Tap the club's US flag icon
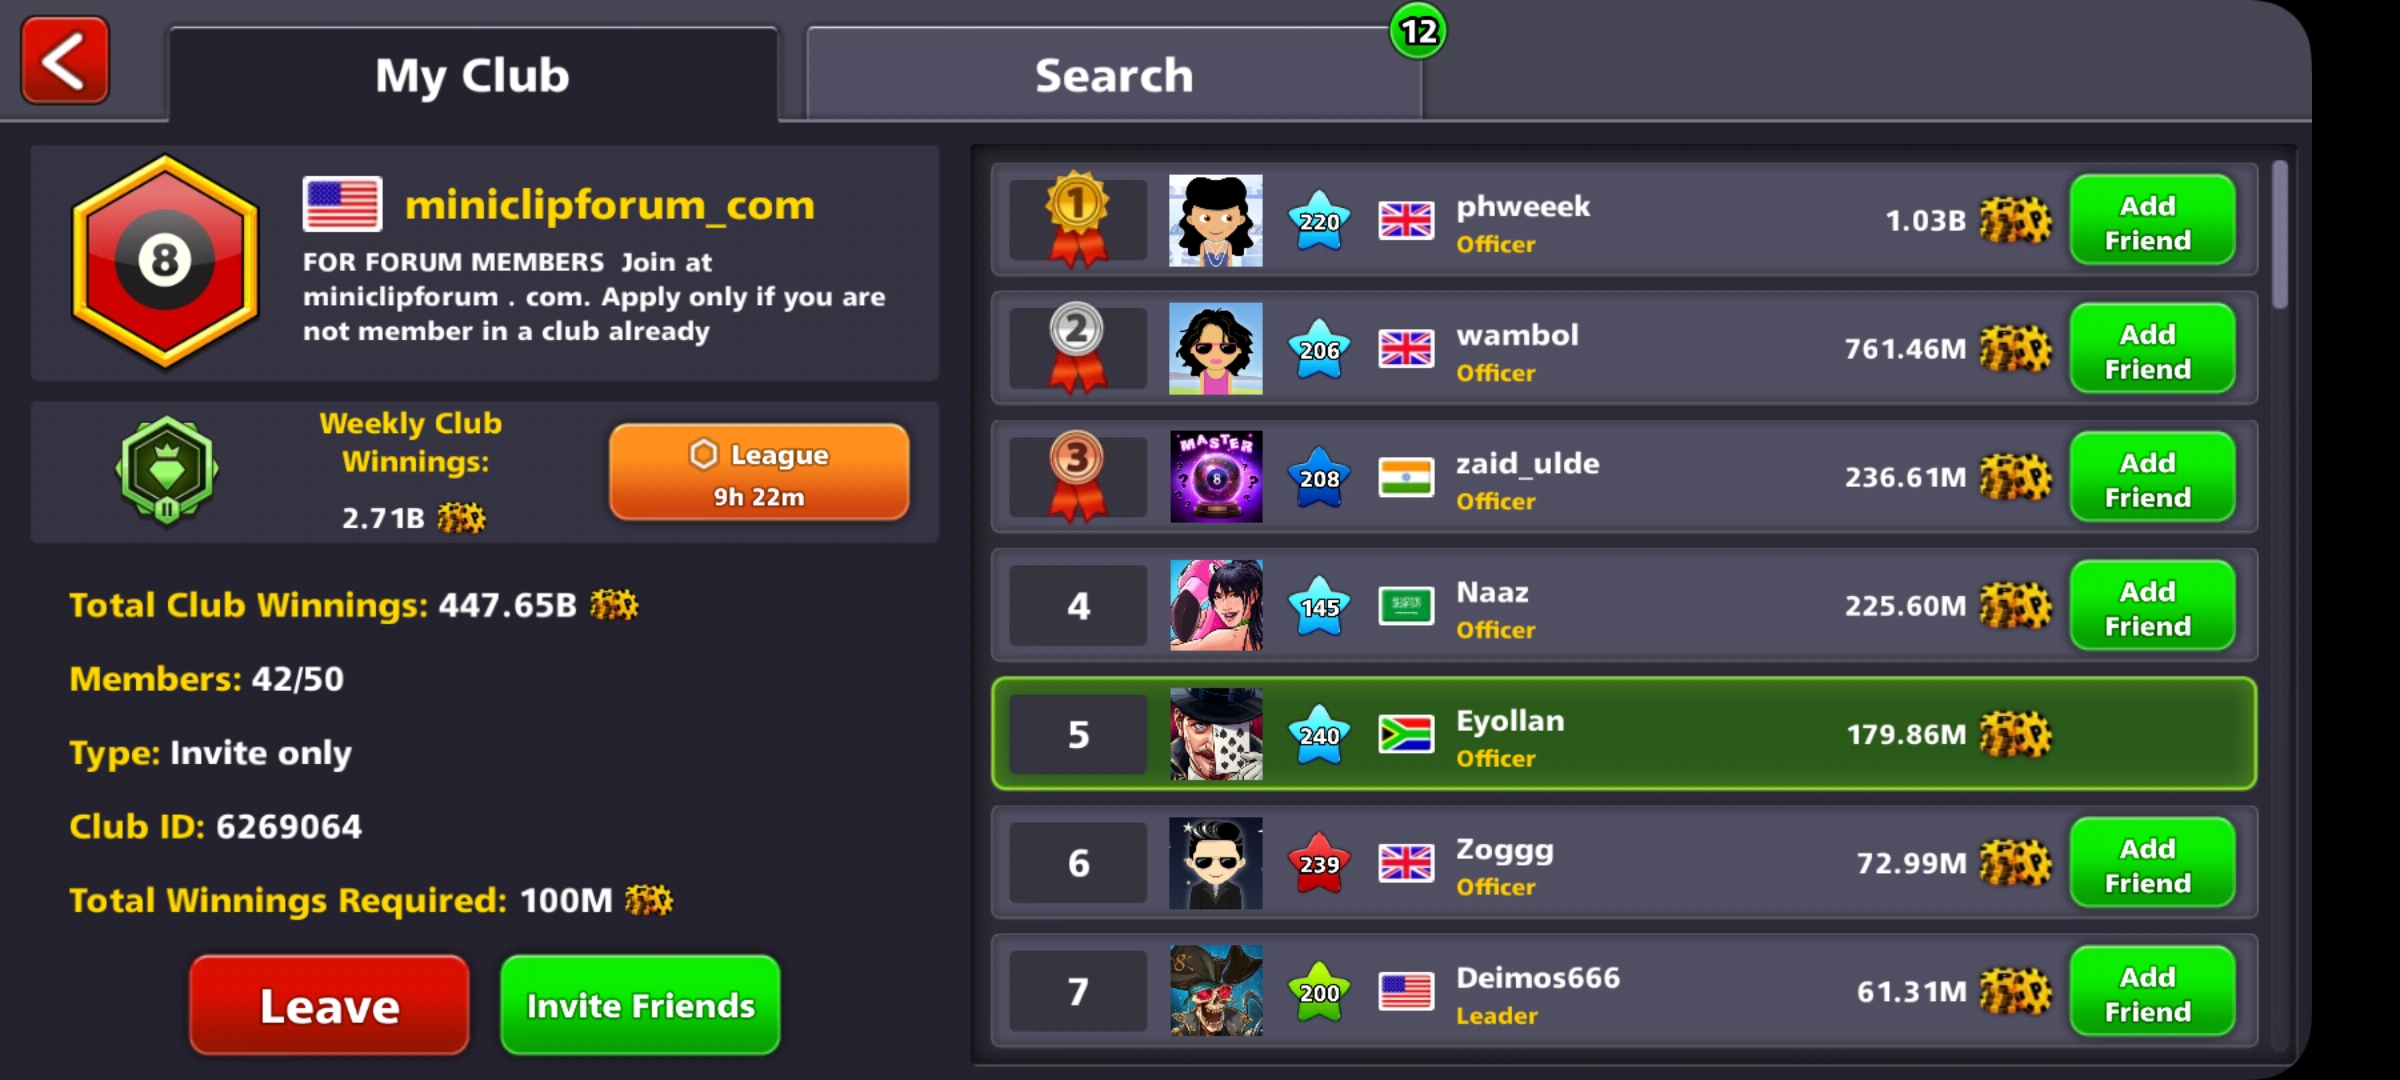Image resolution: width=2400 pixels, height=1080 pixels. click(342, 204)
